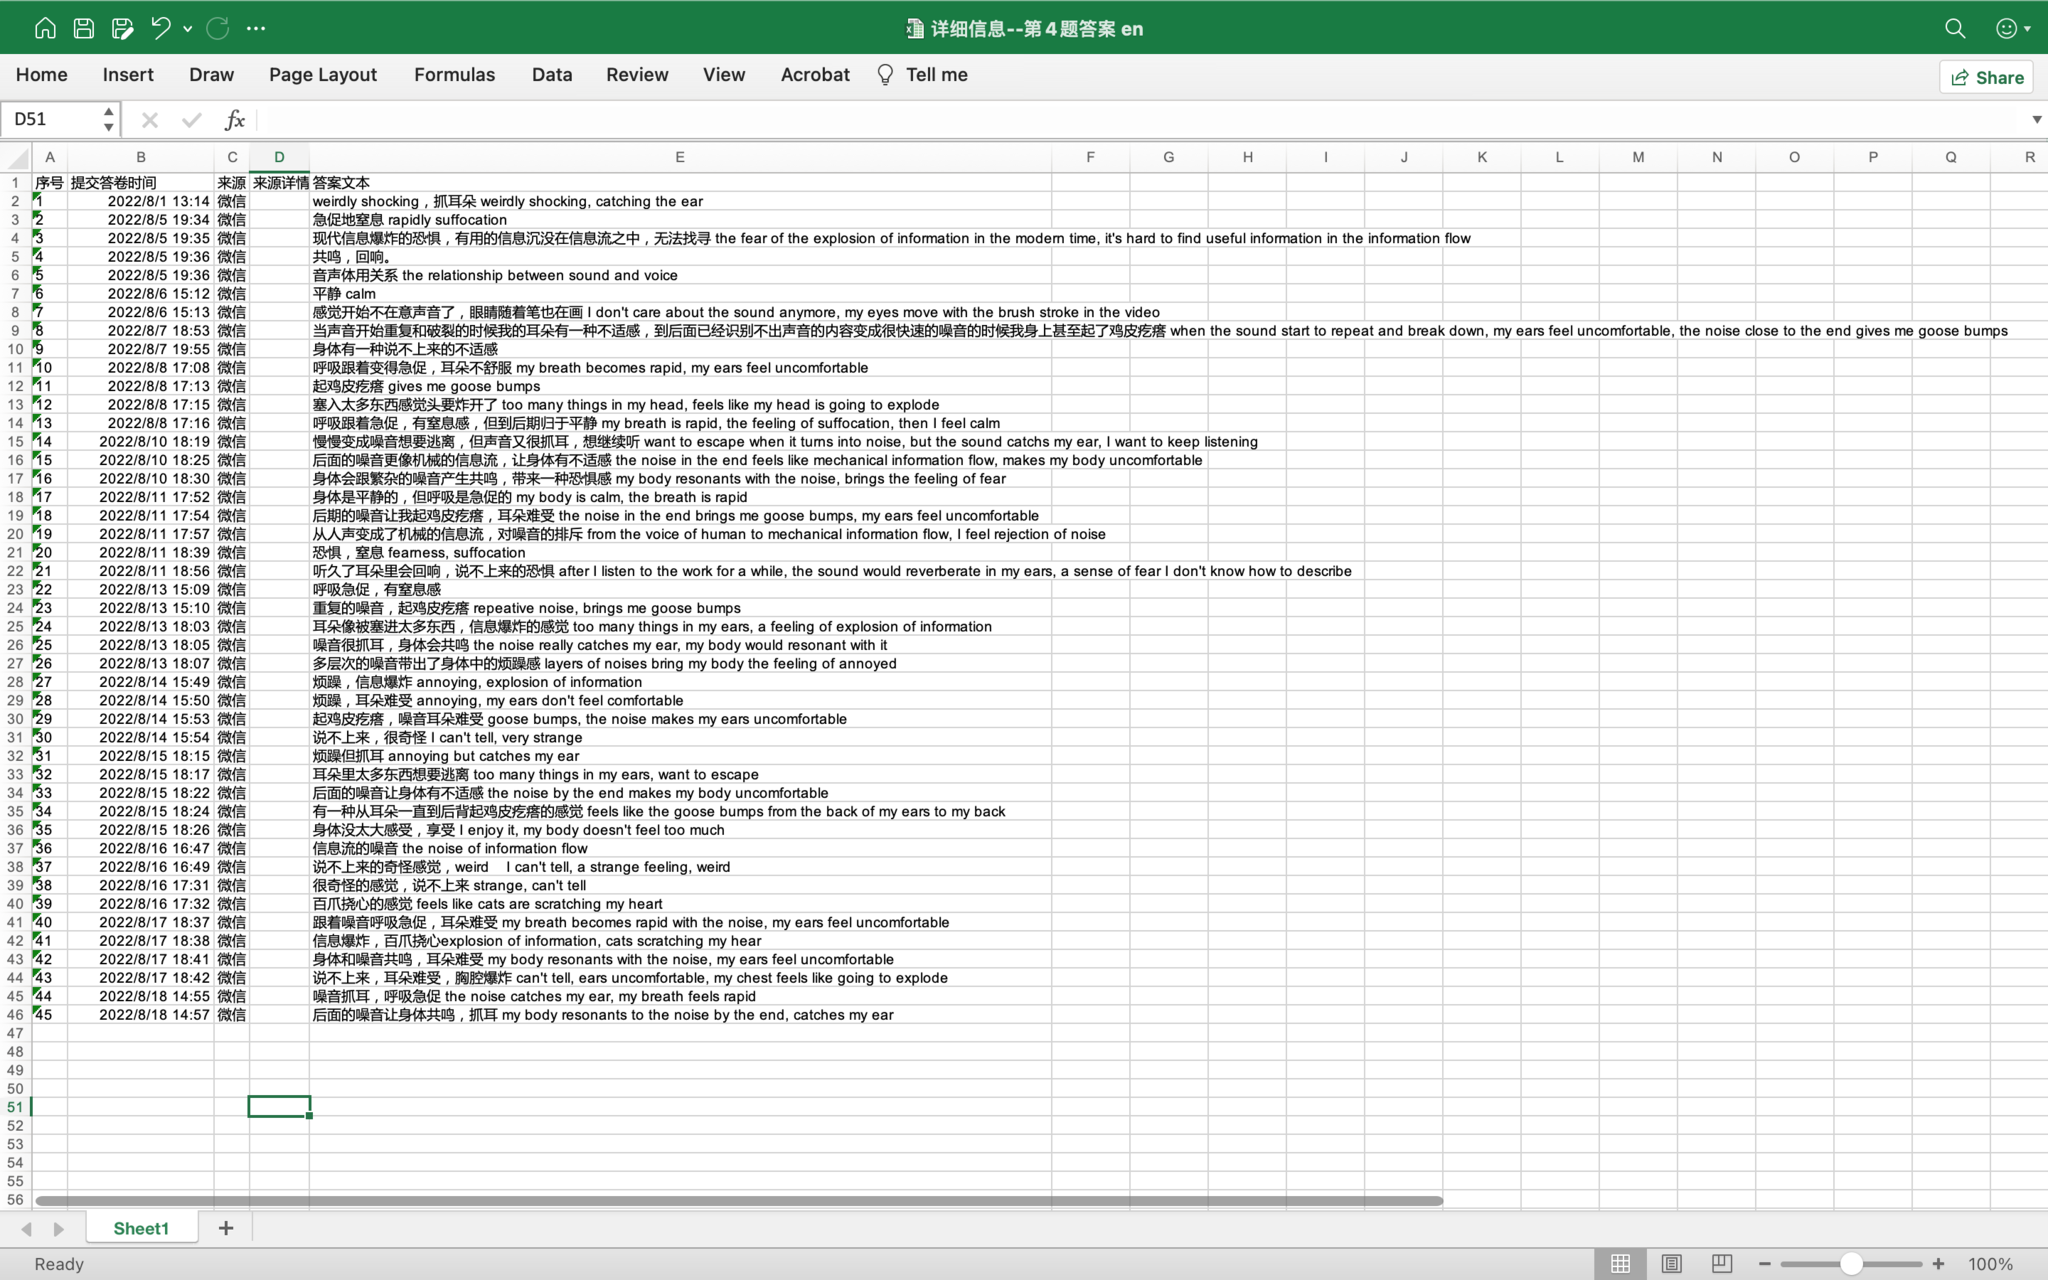2048x1280 pixels.
Task: Click the Insert Function fx icon
Action: click(x=234, y=120)
